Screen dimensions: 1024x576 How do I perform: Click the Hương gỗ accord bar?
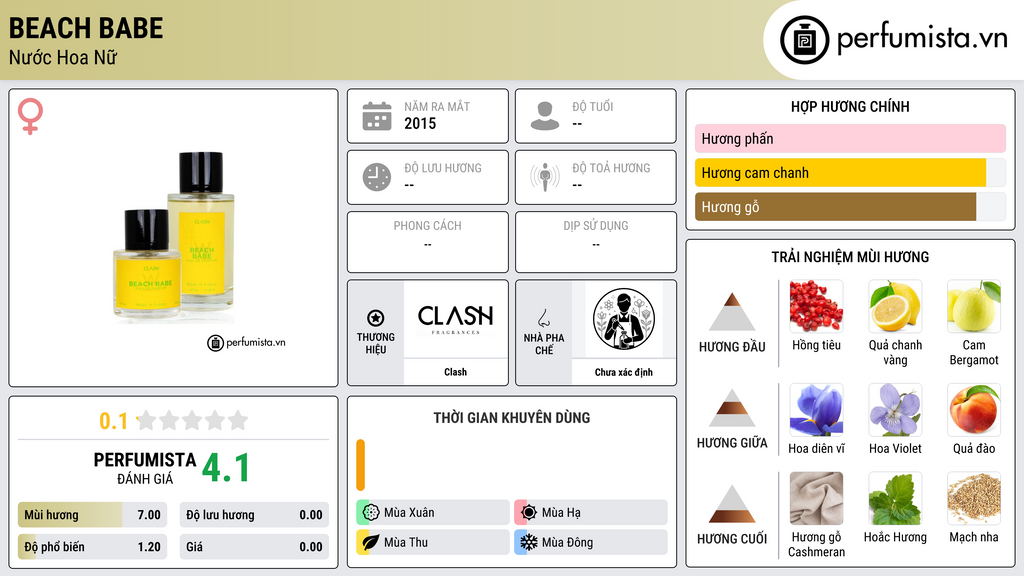[x=850, y=207]
